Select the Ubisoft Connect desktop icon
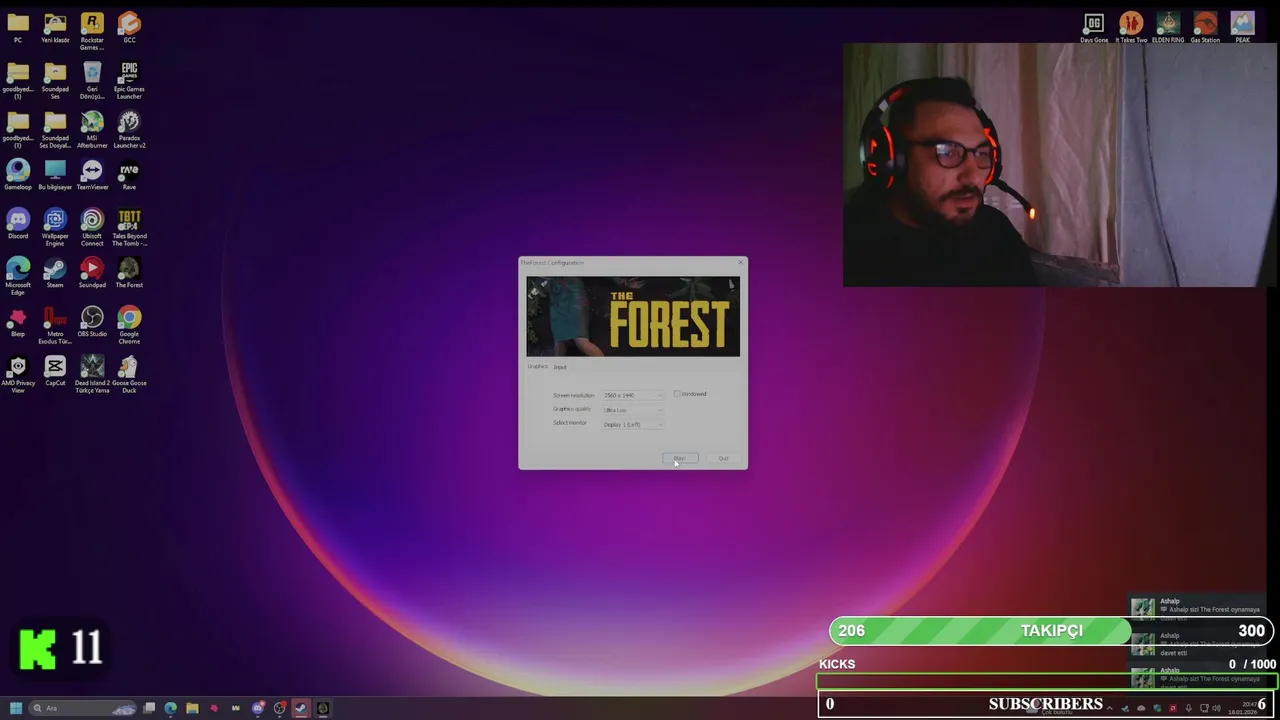Viewport: 1280px width, 720px height. 92,227
